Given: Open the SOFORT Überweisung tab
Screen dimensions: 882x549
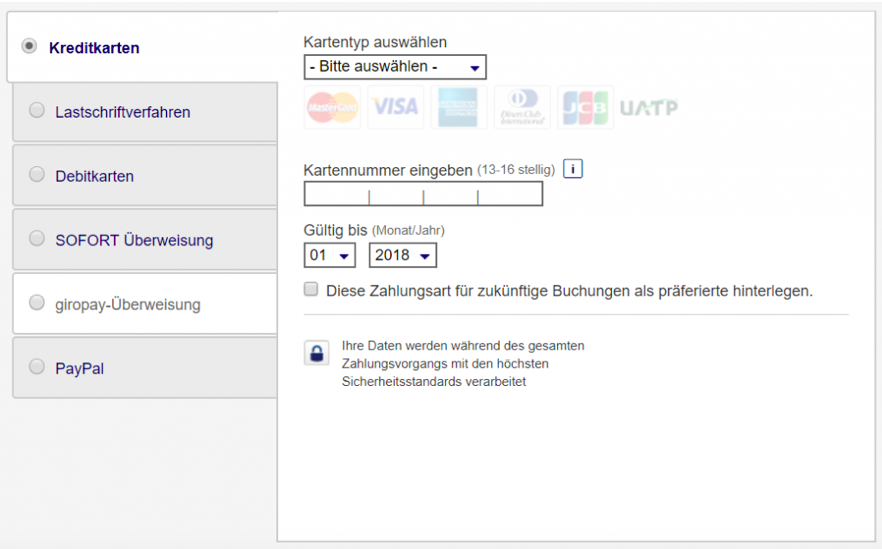Looking at the screenshot, I should (x=134, y=240).
